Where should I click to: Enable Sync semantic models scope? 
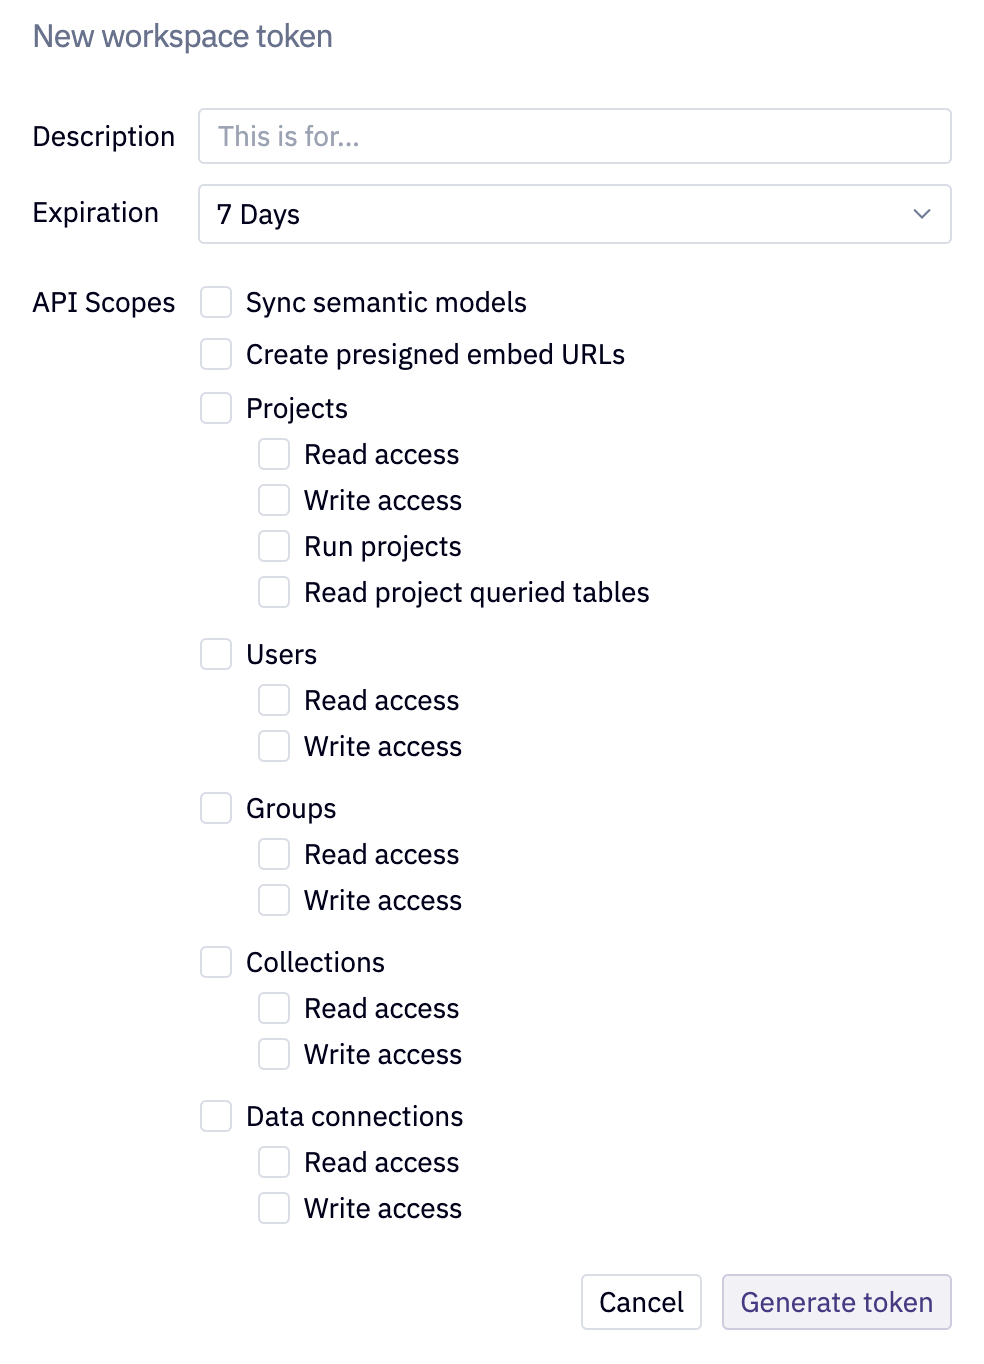click(216, 302)
